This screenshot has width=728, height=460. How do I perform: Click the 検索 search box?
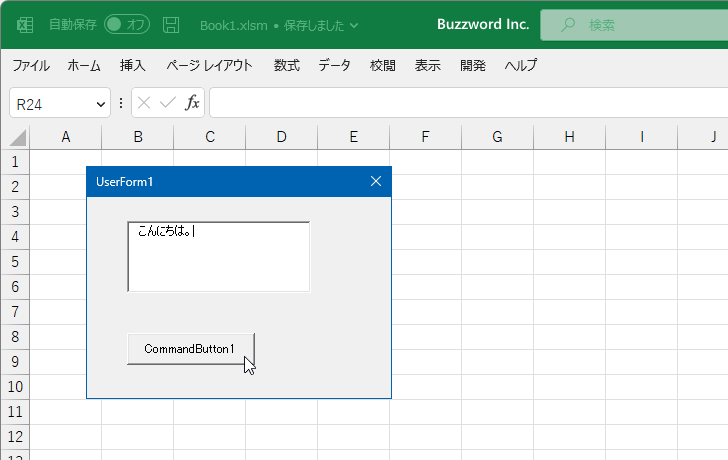coord(634,25)
